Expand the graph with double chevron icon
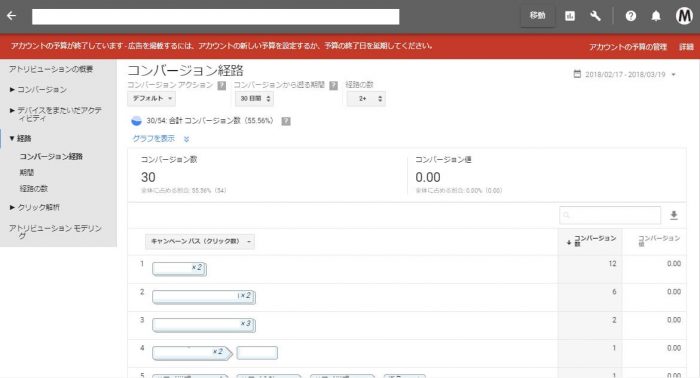The width and height of the screenshot is (700, 378). point(187,139)
